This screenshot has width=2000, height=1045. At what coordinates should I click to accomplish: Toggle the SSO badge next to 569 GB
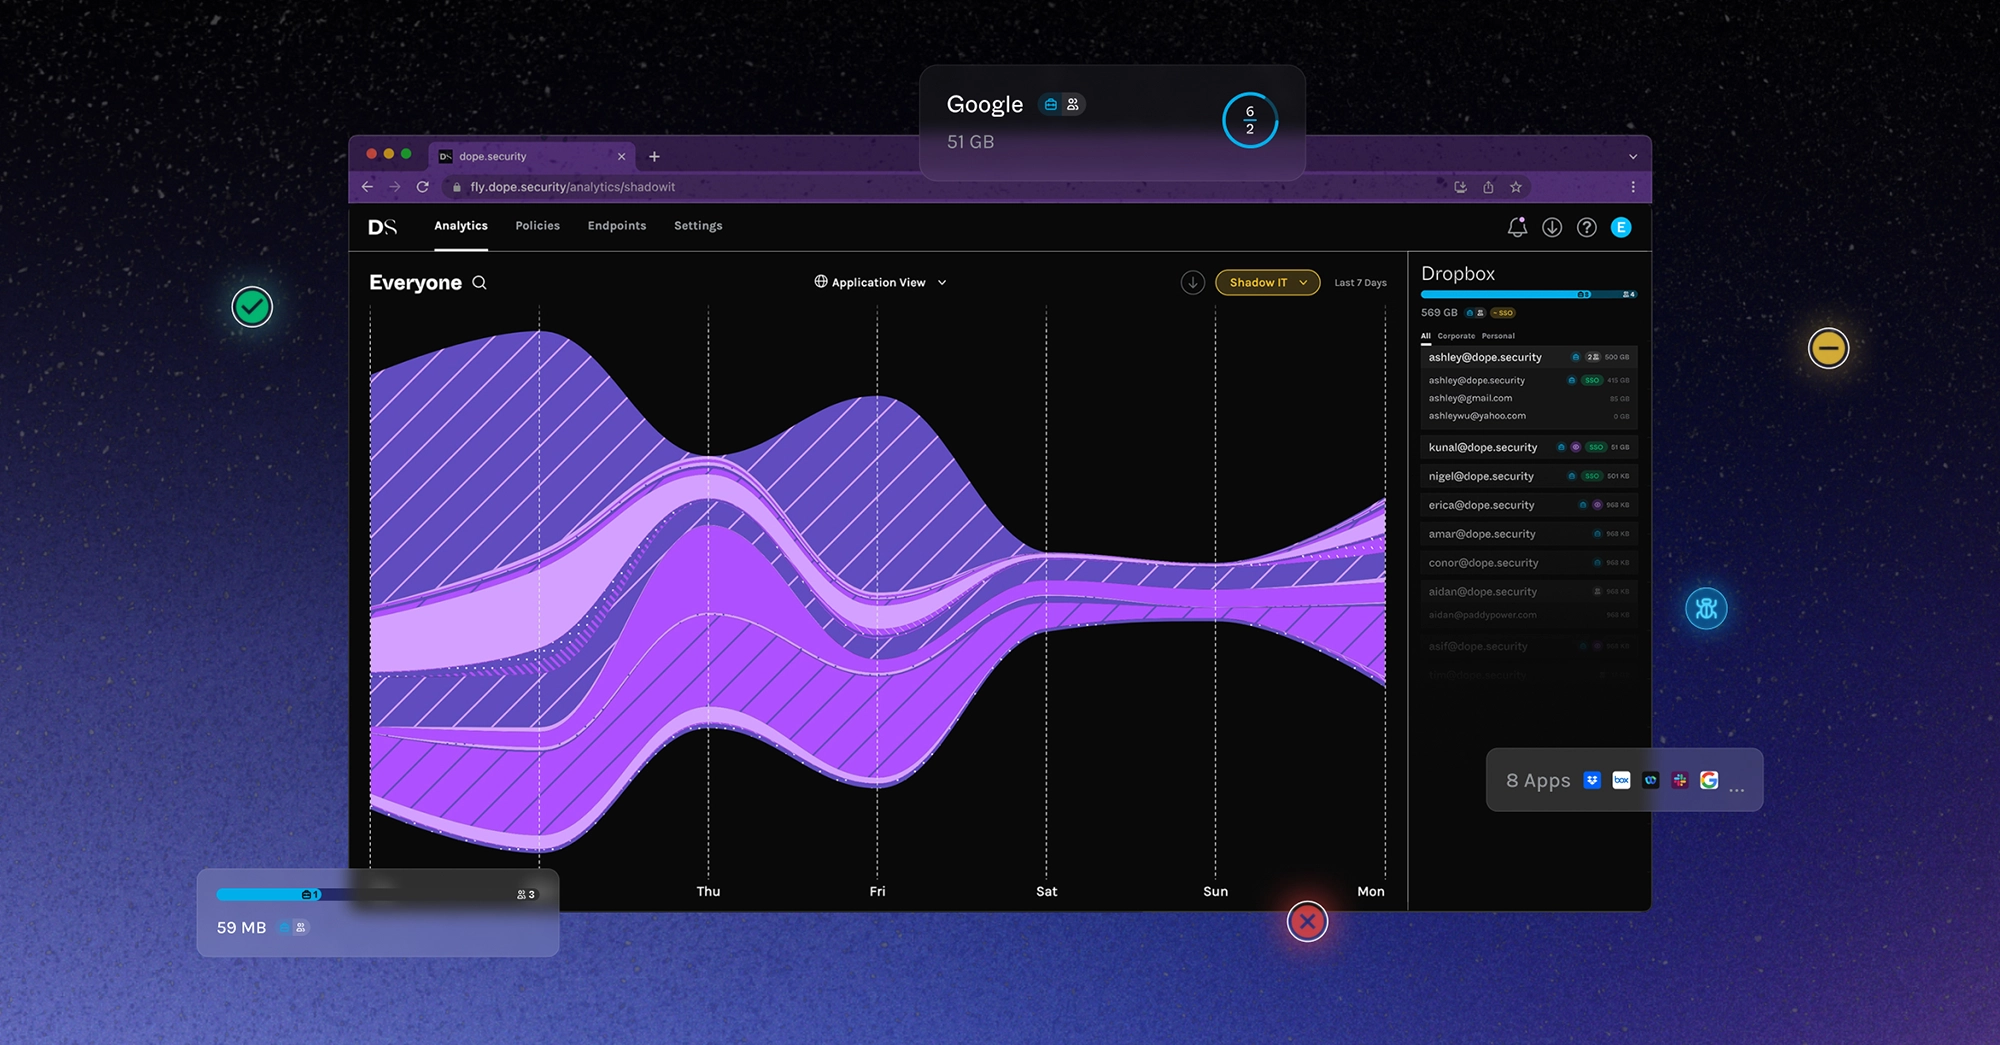coord(1504,313)
